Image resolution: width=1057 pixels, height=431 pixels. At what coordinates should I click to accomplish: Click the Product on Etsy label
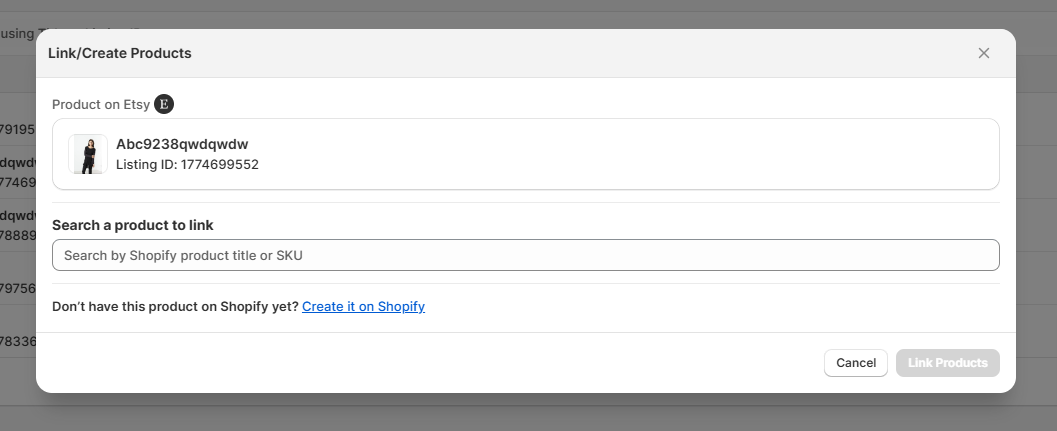[x=101, y=105]
